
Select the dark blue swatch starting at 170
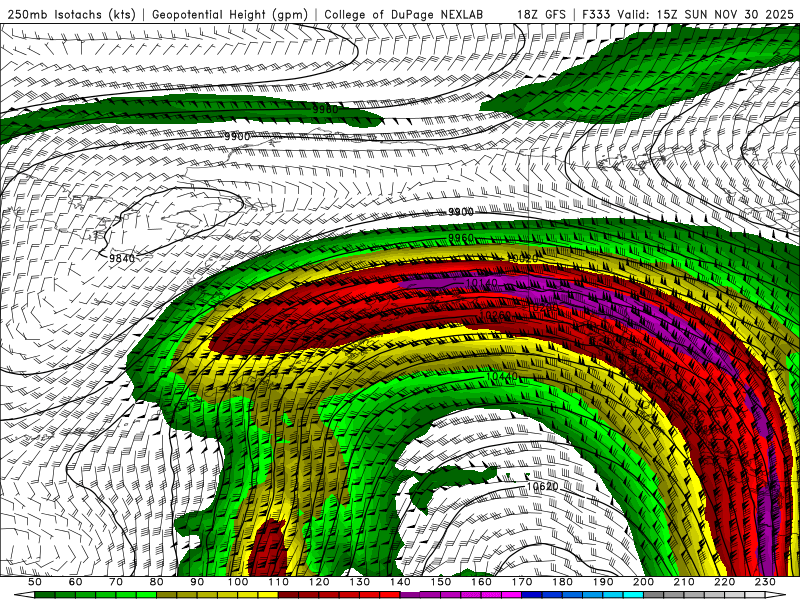tap(532, 595)
